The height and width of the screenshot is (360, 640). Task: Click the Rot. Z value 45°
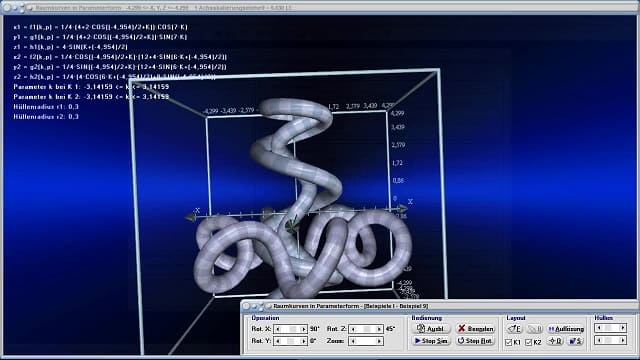pyautogui.click(x=390, y=329)
